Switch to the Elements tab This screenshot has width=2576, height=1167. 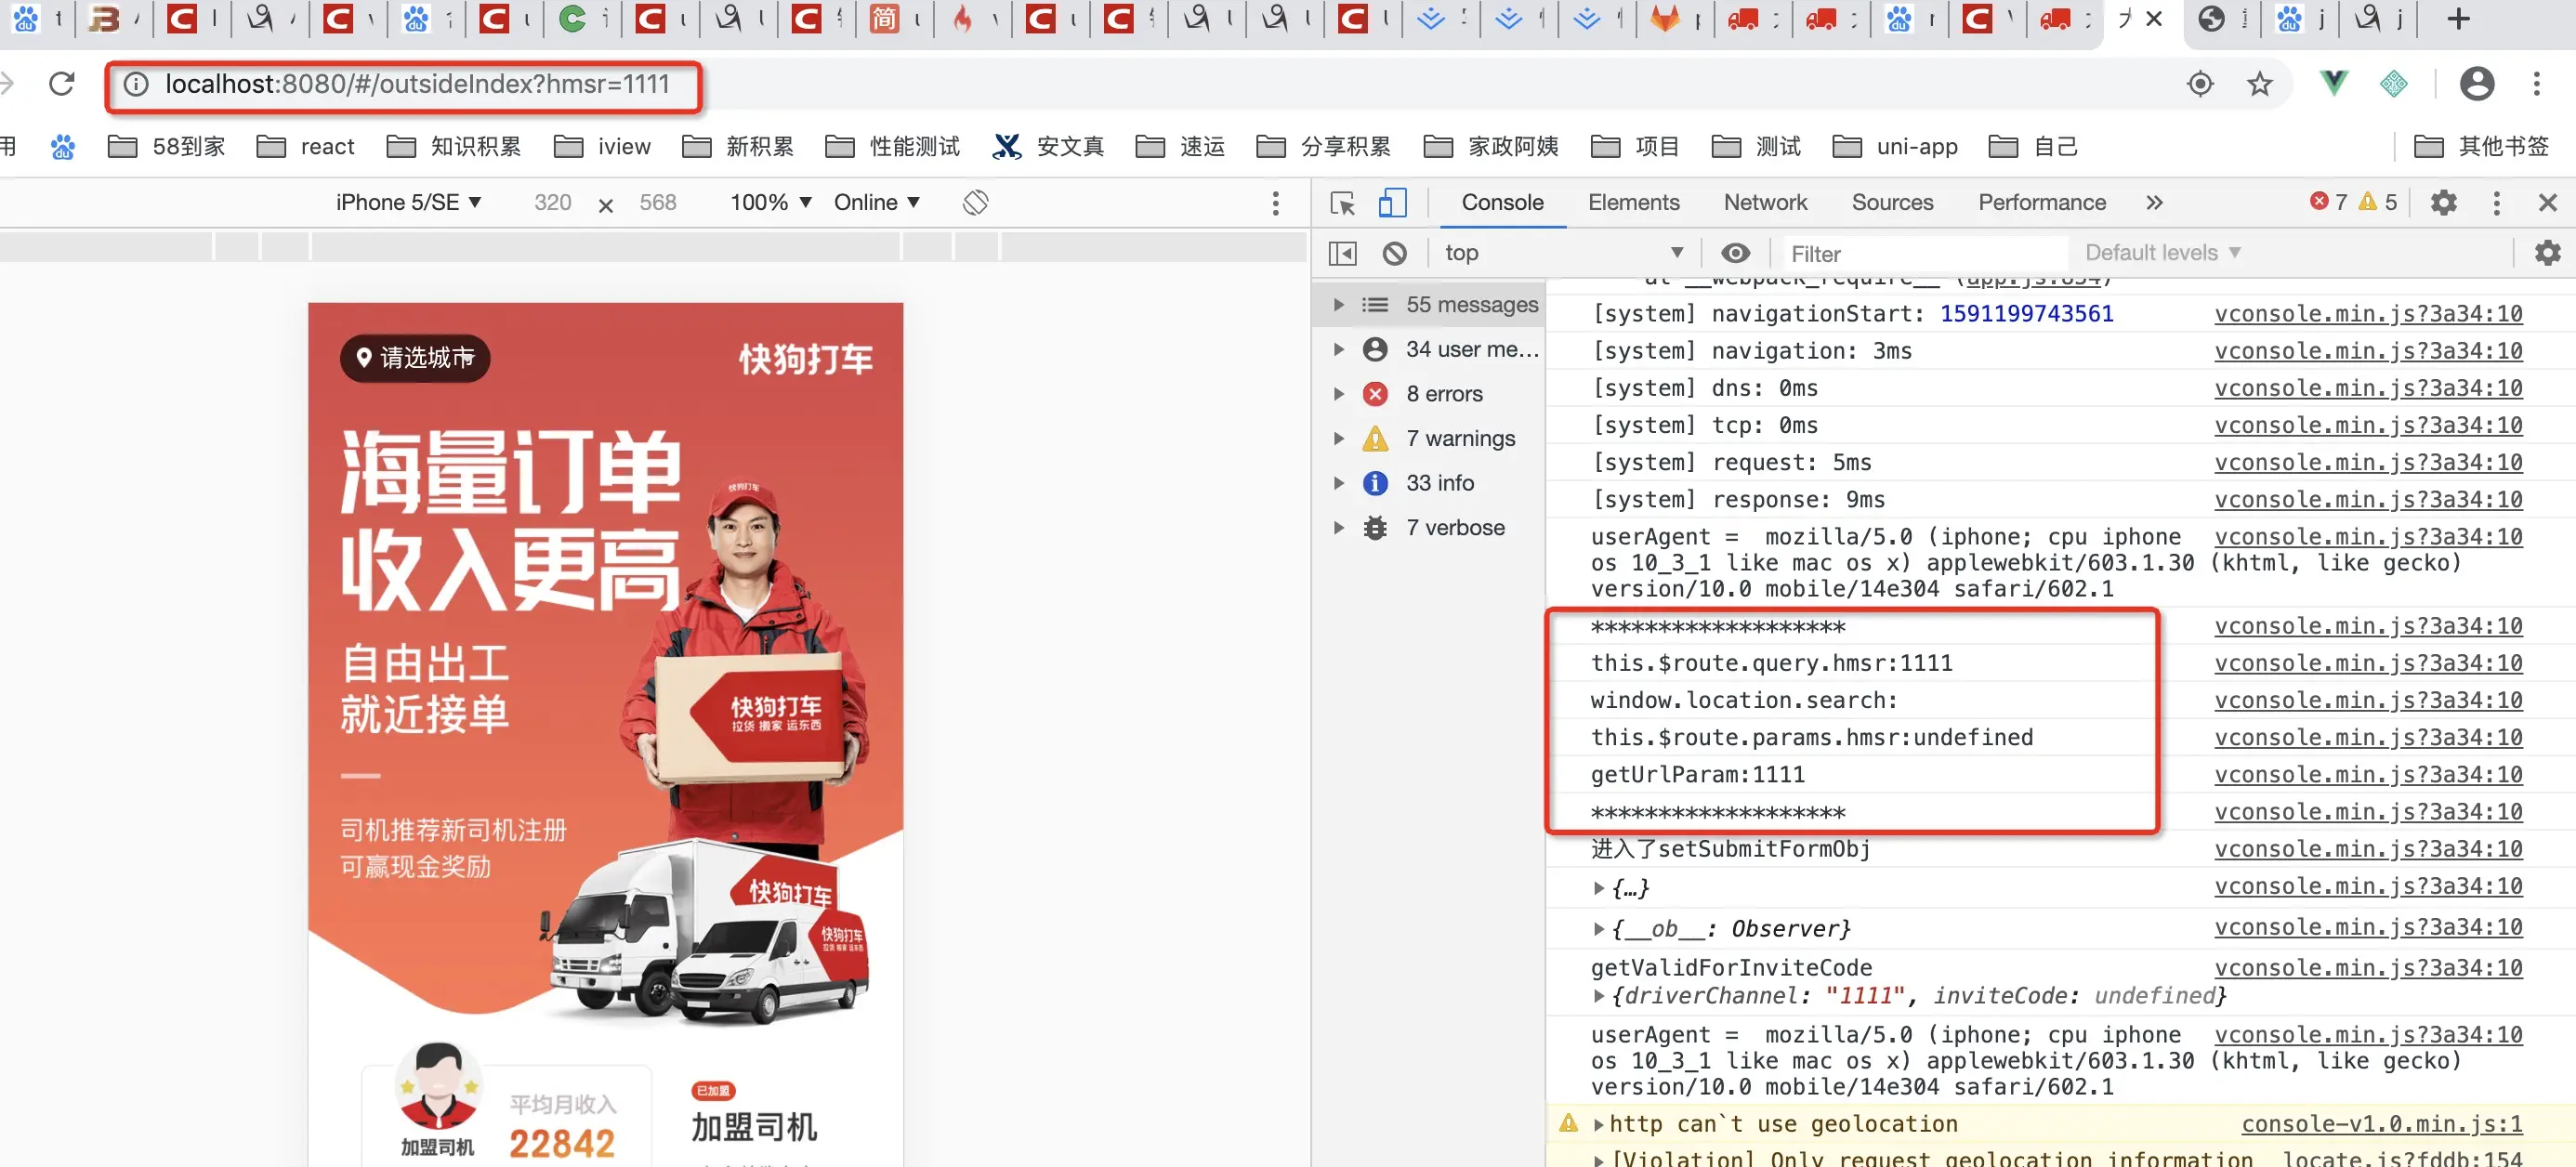tap(1633, 203)
